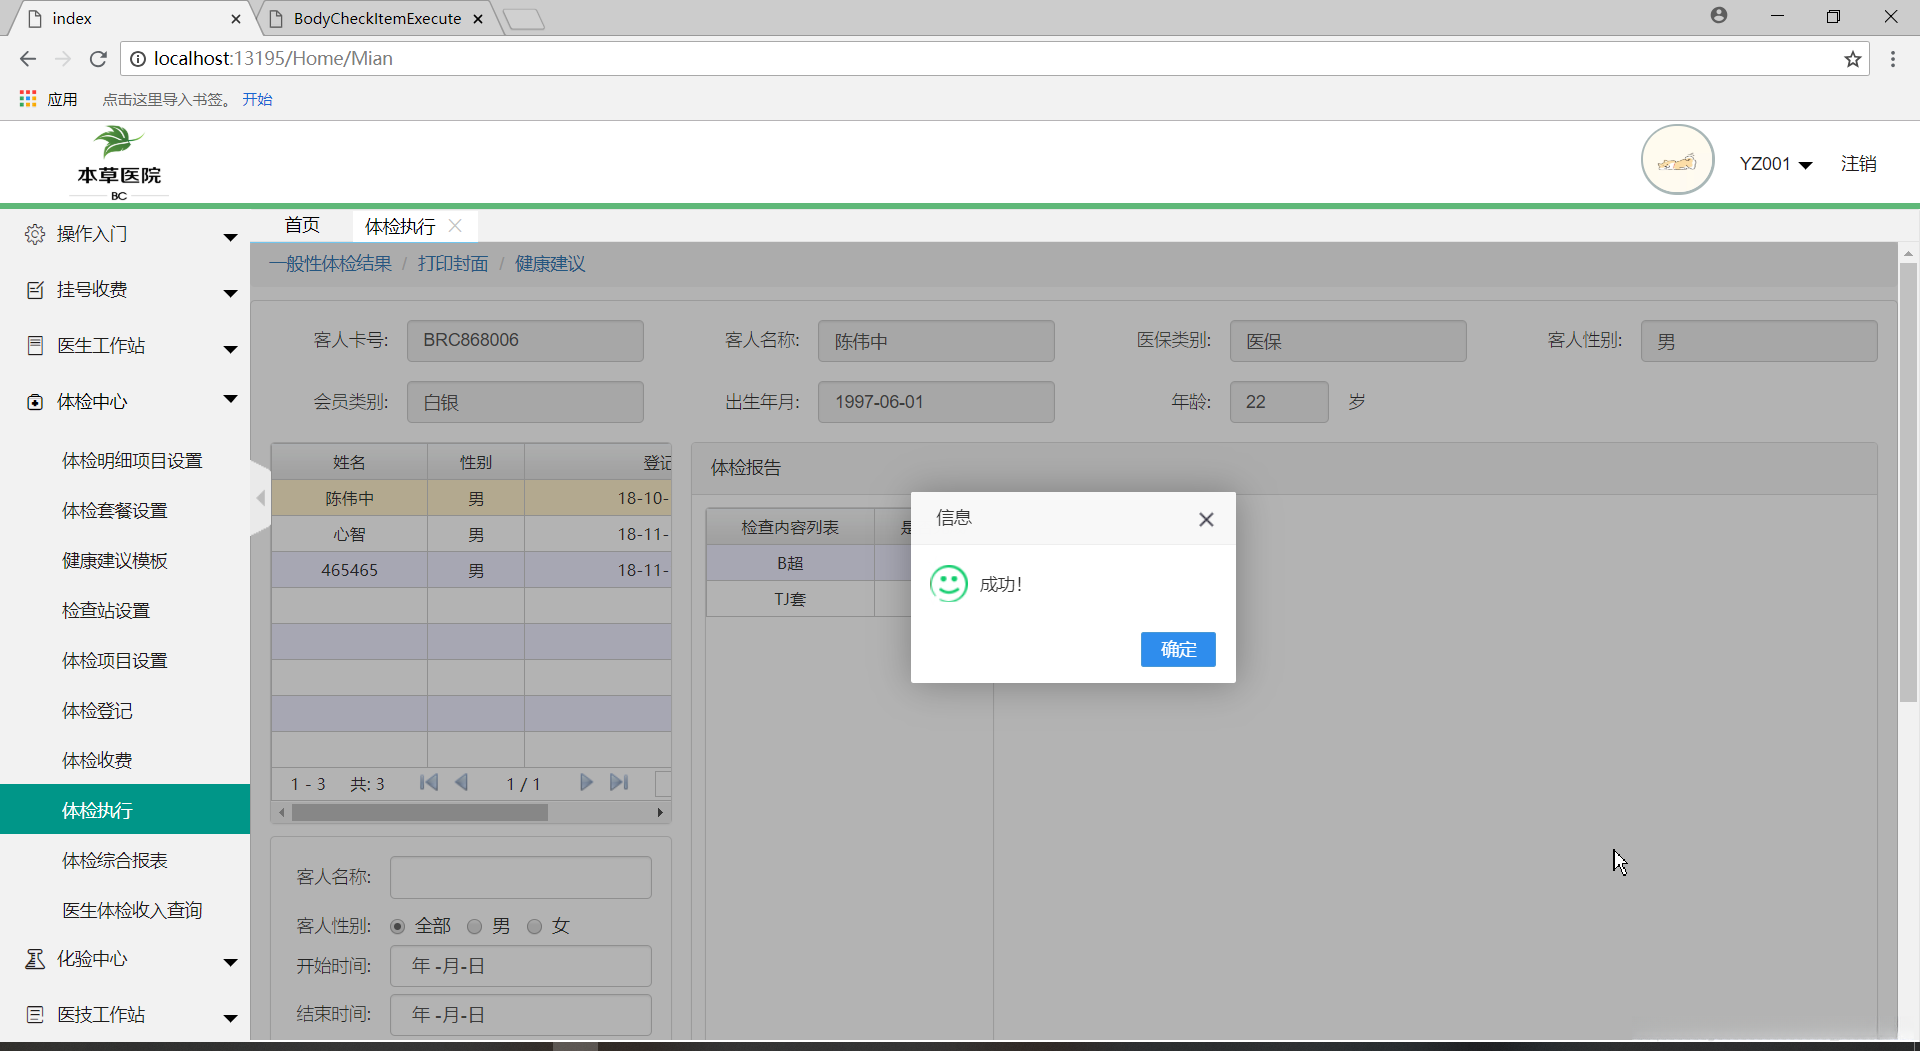Click the edit icon beside 挂号收费
The height and width of the screenshot is (1051, 1920).
coord(35,290)
